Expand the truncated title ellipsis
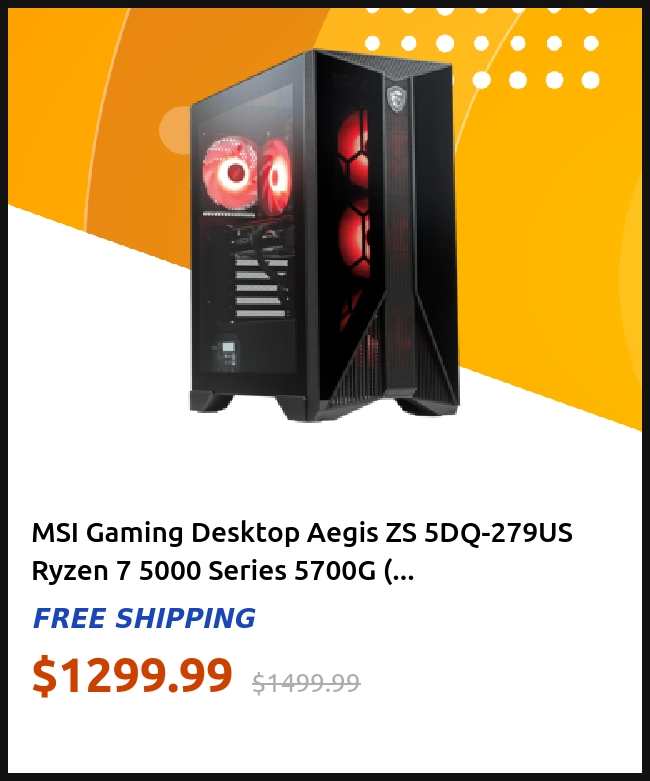The image size is (650, 781). 399,571
